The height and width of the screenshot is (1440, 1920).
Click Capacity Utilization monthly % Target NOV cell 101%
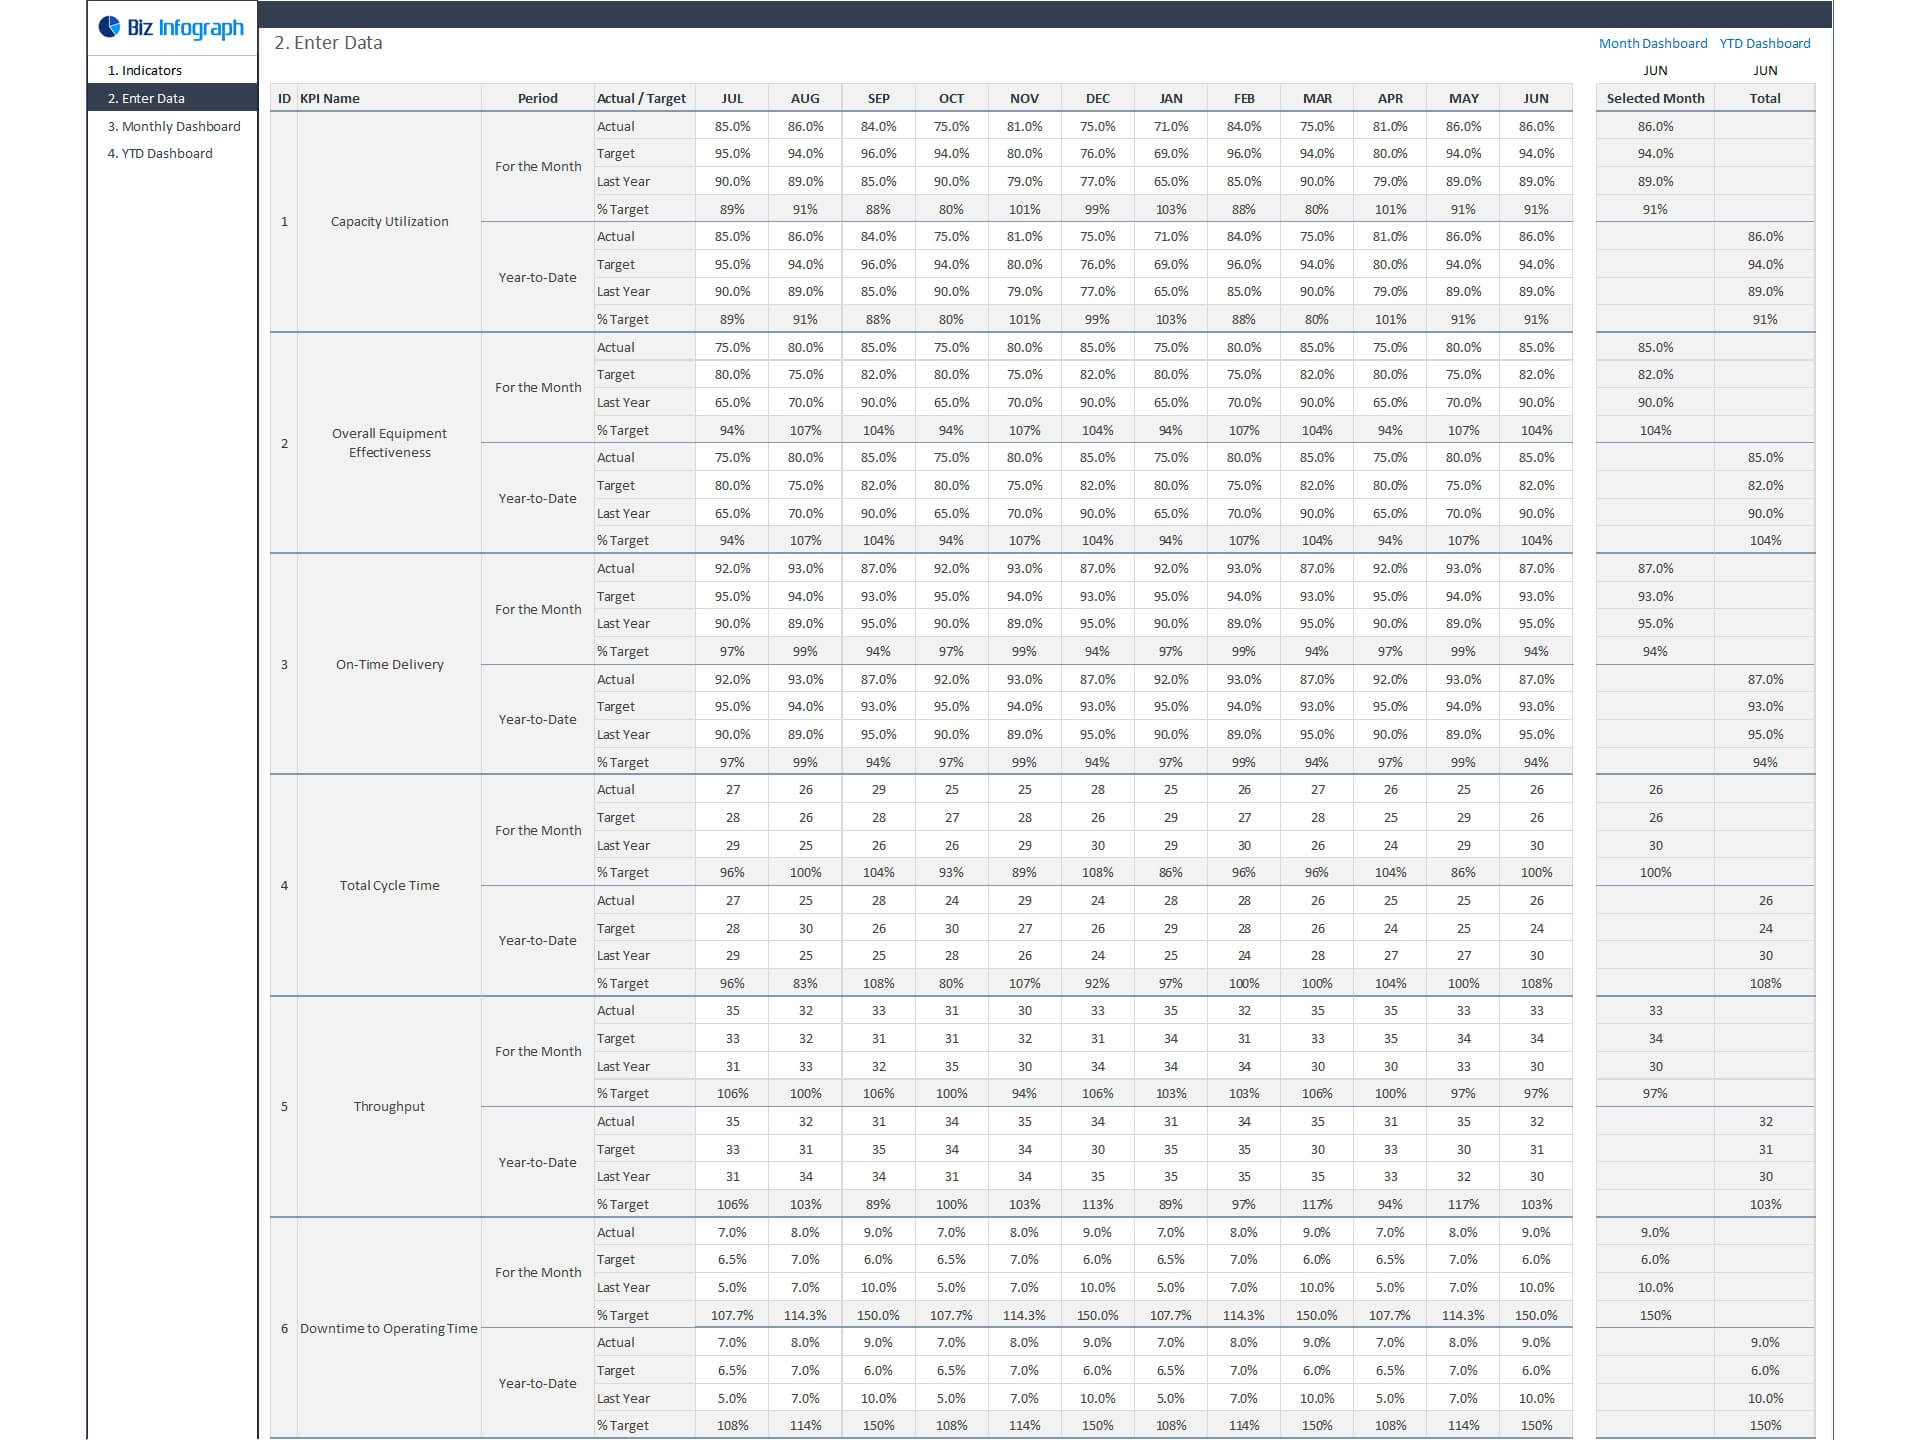pyautogui.click(x=1024, y=209)
